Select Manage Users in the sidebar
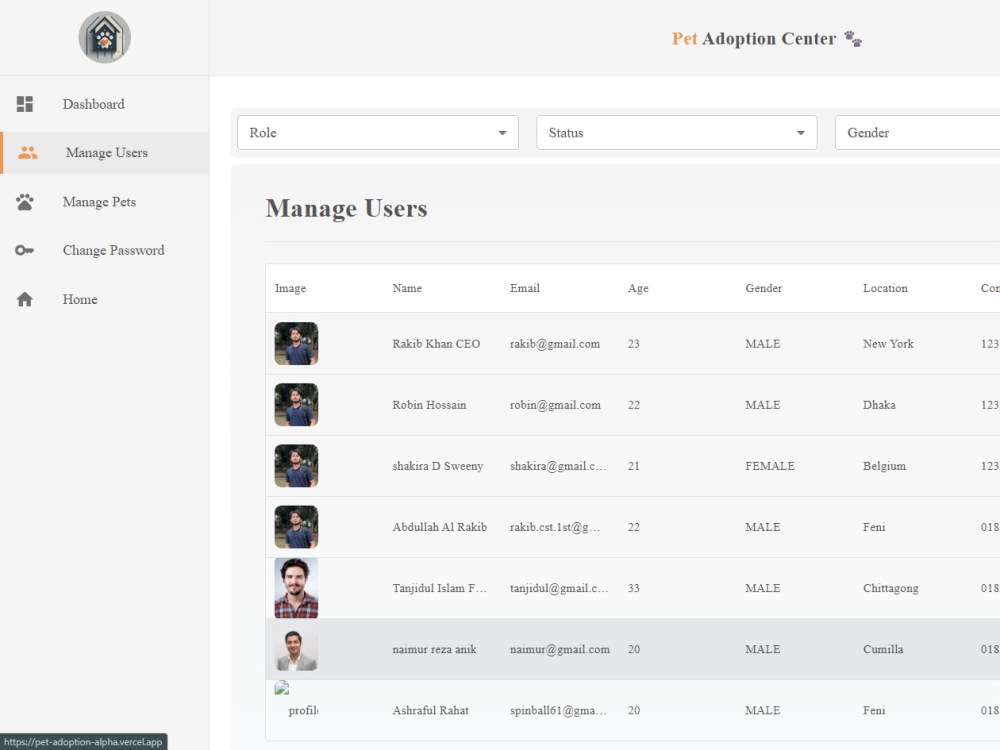 point(105,152)
